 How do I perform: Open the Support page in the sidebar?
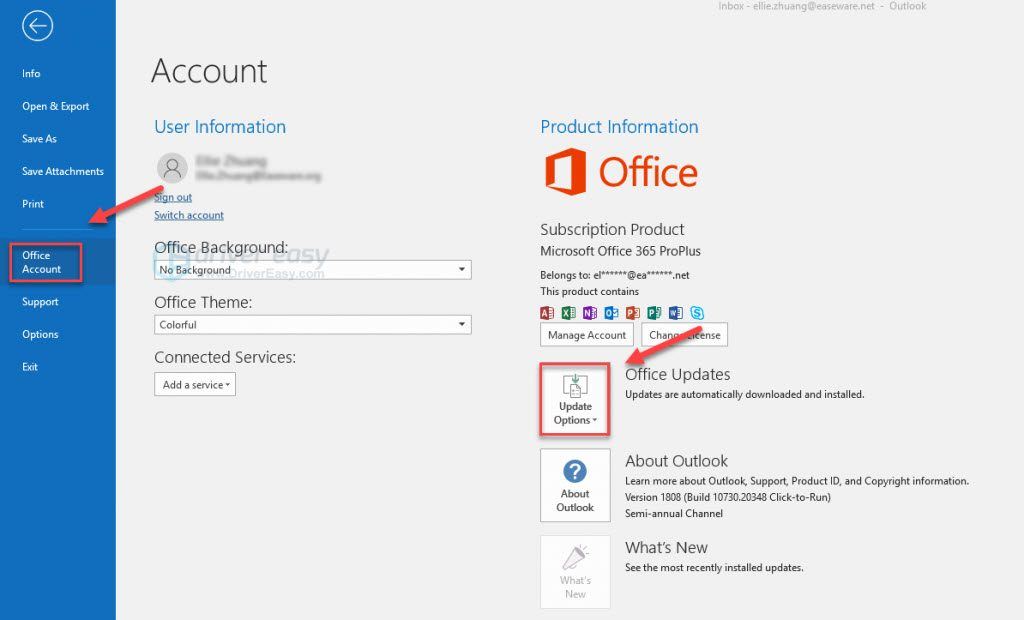pyautogui.click(x=40, y=302)
